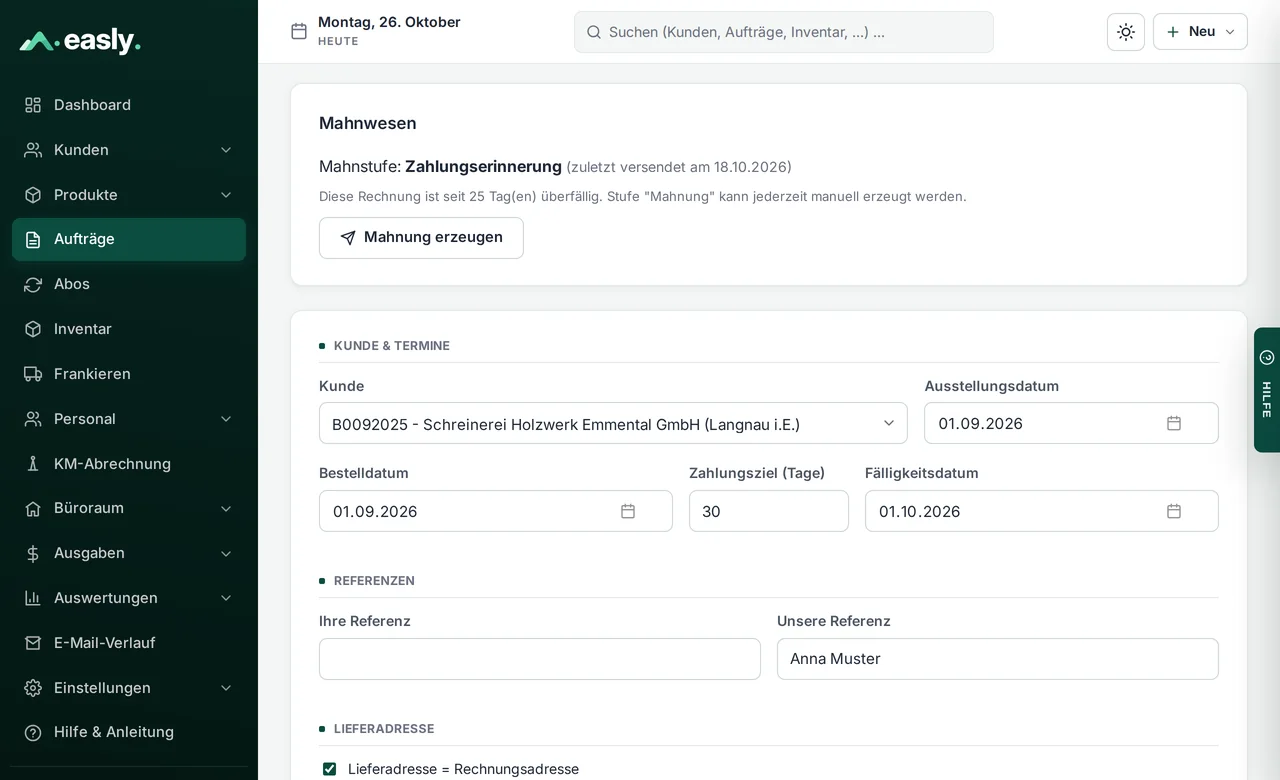Toggle the light/dark theme sun button
Viewport: 1280px width, 780px height.
point(1126,32)
